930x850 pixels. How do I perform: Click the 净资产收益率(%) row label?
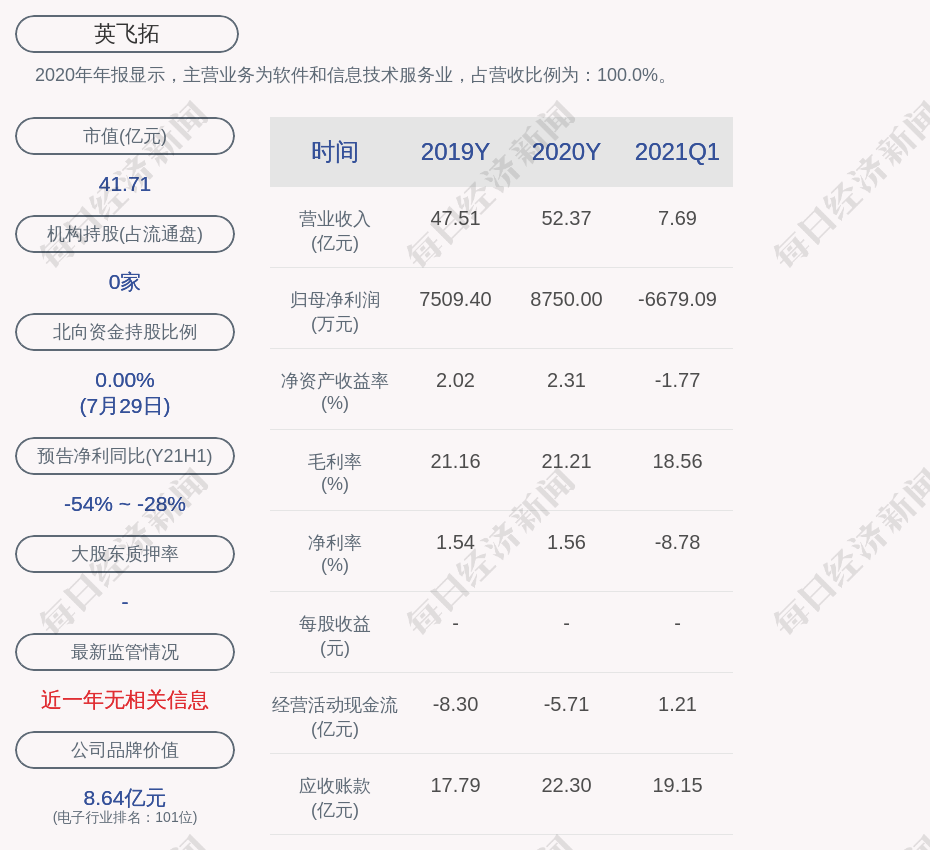point(335,392)
